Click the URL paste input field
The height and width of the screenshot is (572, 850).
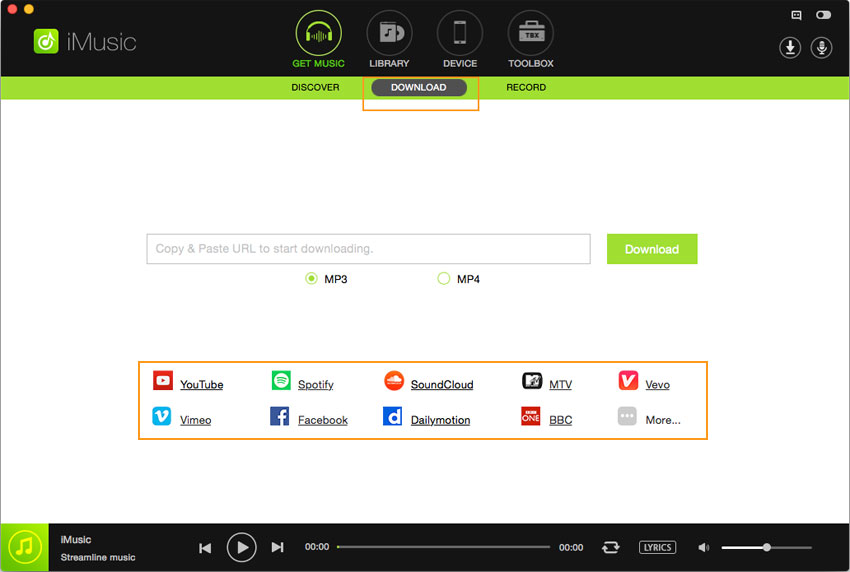(x=369, y=249)
